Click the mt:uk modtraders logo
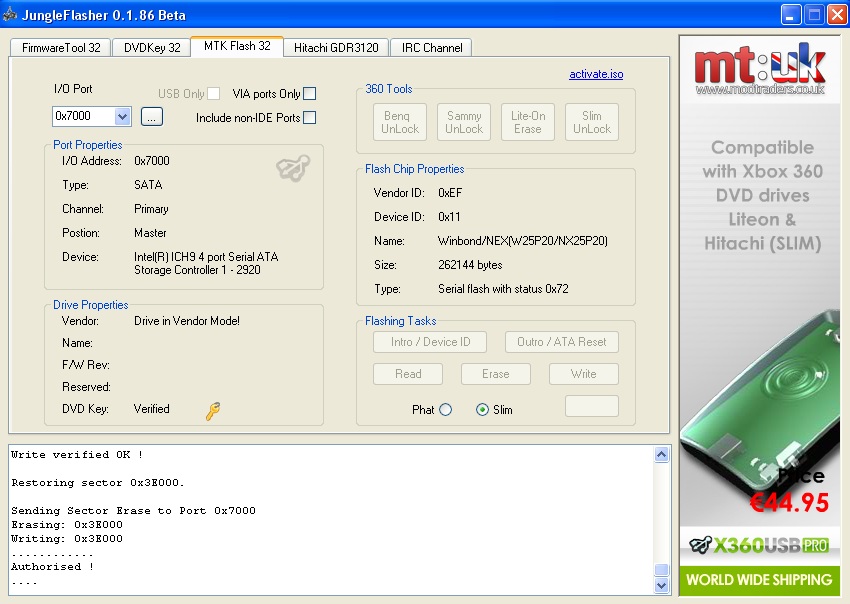 point(760,72)
